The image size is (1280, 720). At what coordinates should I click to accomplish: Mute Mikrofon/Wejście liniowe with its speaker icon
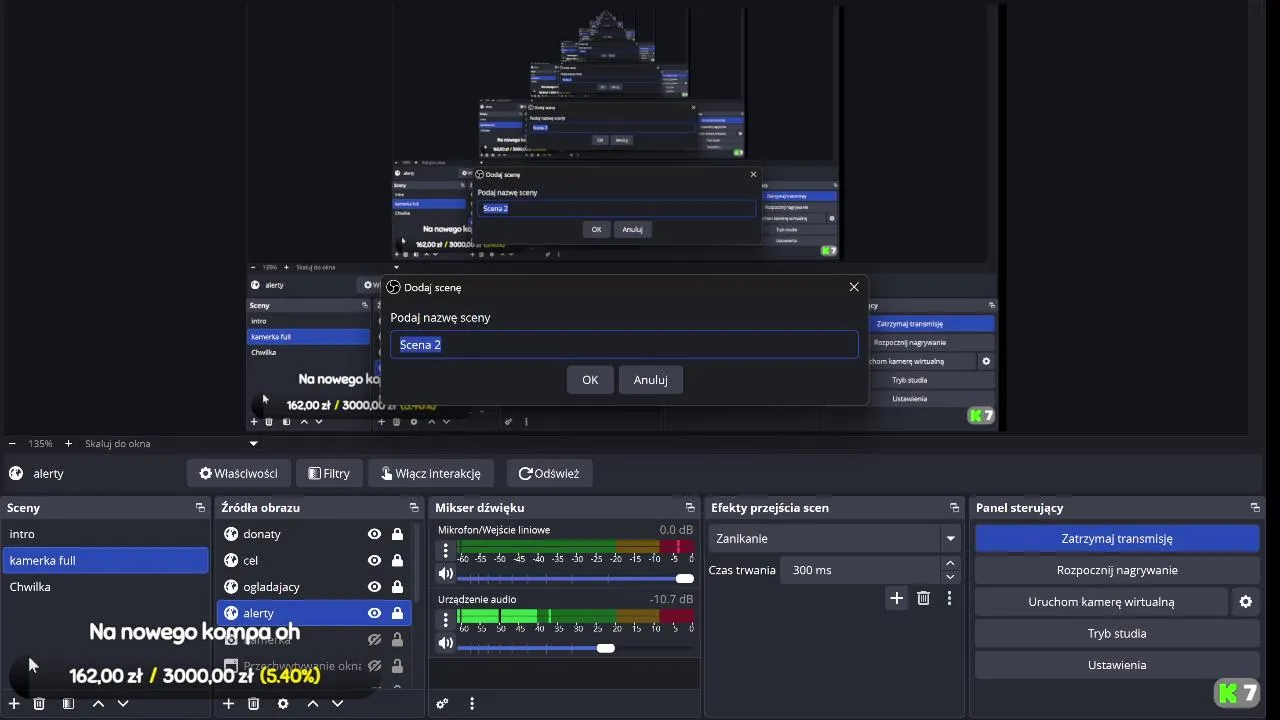click(446, 574)
